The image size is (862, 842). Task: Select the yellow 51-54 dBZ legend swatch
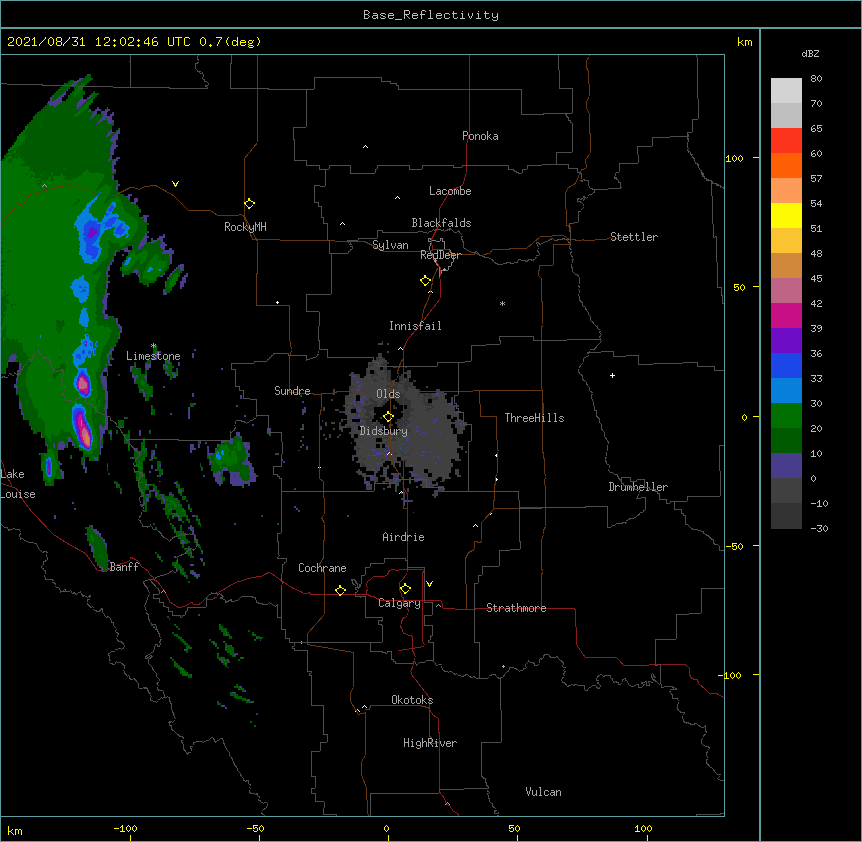pyautogui.click(x=786, y=215)
